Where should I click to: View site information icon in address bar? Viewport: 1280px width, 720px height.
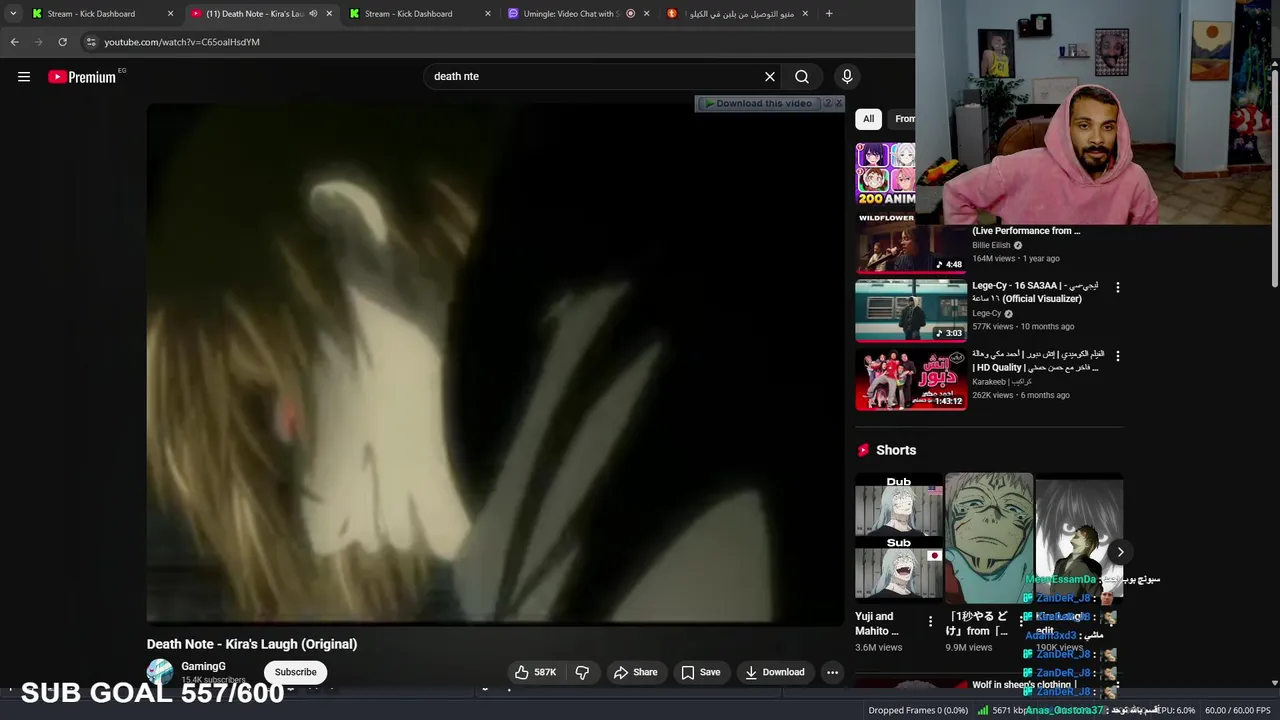(90, 42)
